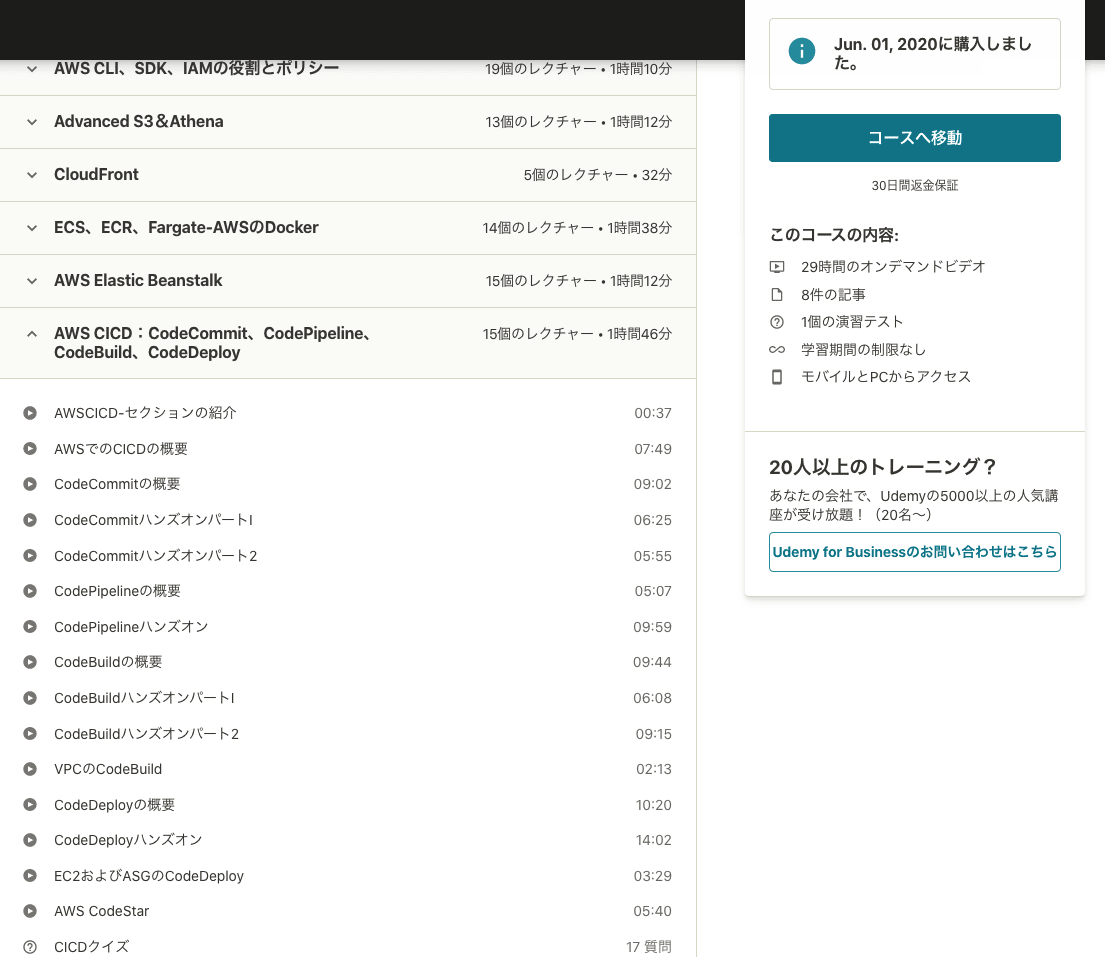Click the article icon beside 8件の記事
Viewport: 1105px width, 957px height.
777,294
